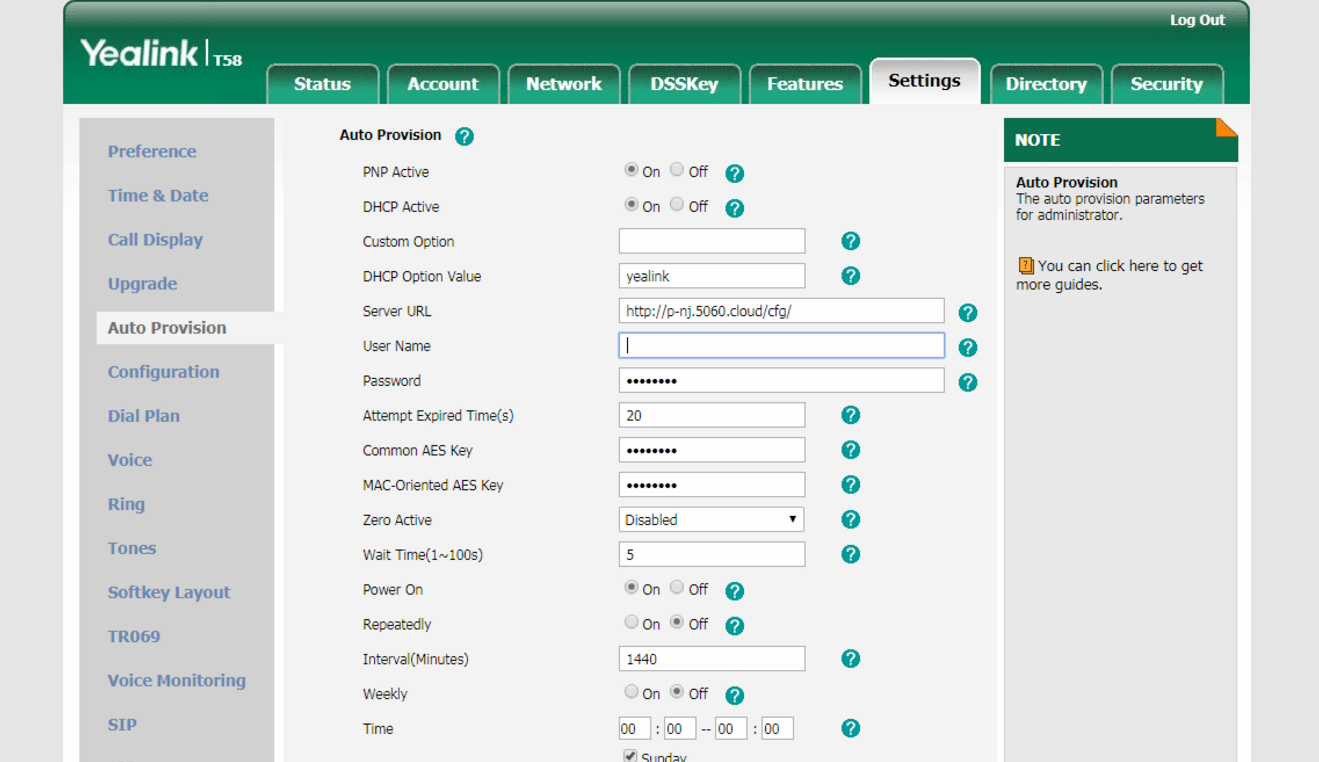1319x762 pixels.
Task: Click help icon for Interval(Minutes)
Action: 851,659
